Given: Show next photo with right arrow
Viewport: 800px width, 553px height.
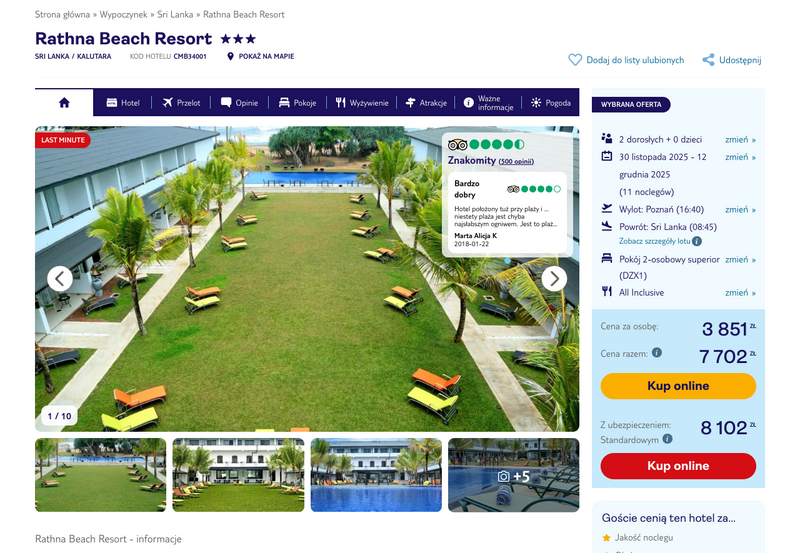Looking at the screenshot, I should tap(554, 279).
